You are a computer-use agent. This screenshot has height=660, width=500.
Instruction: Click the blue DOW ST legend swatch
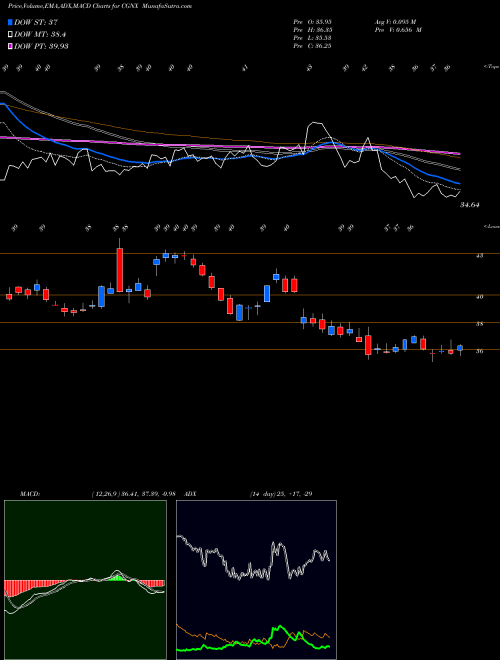(x=10, y=22)
